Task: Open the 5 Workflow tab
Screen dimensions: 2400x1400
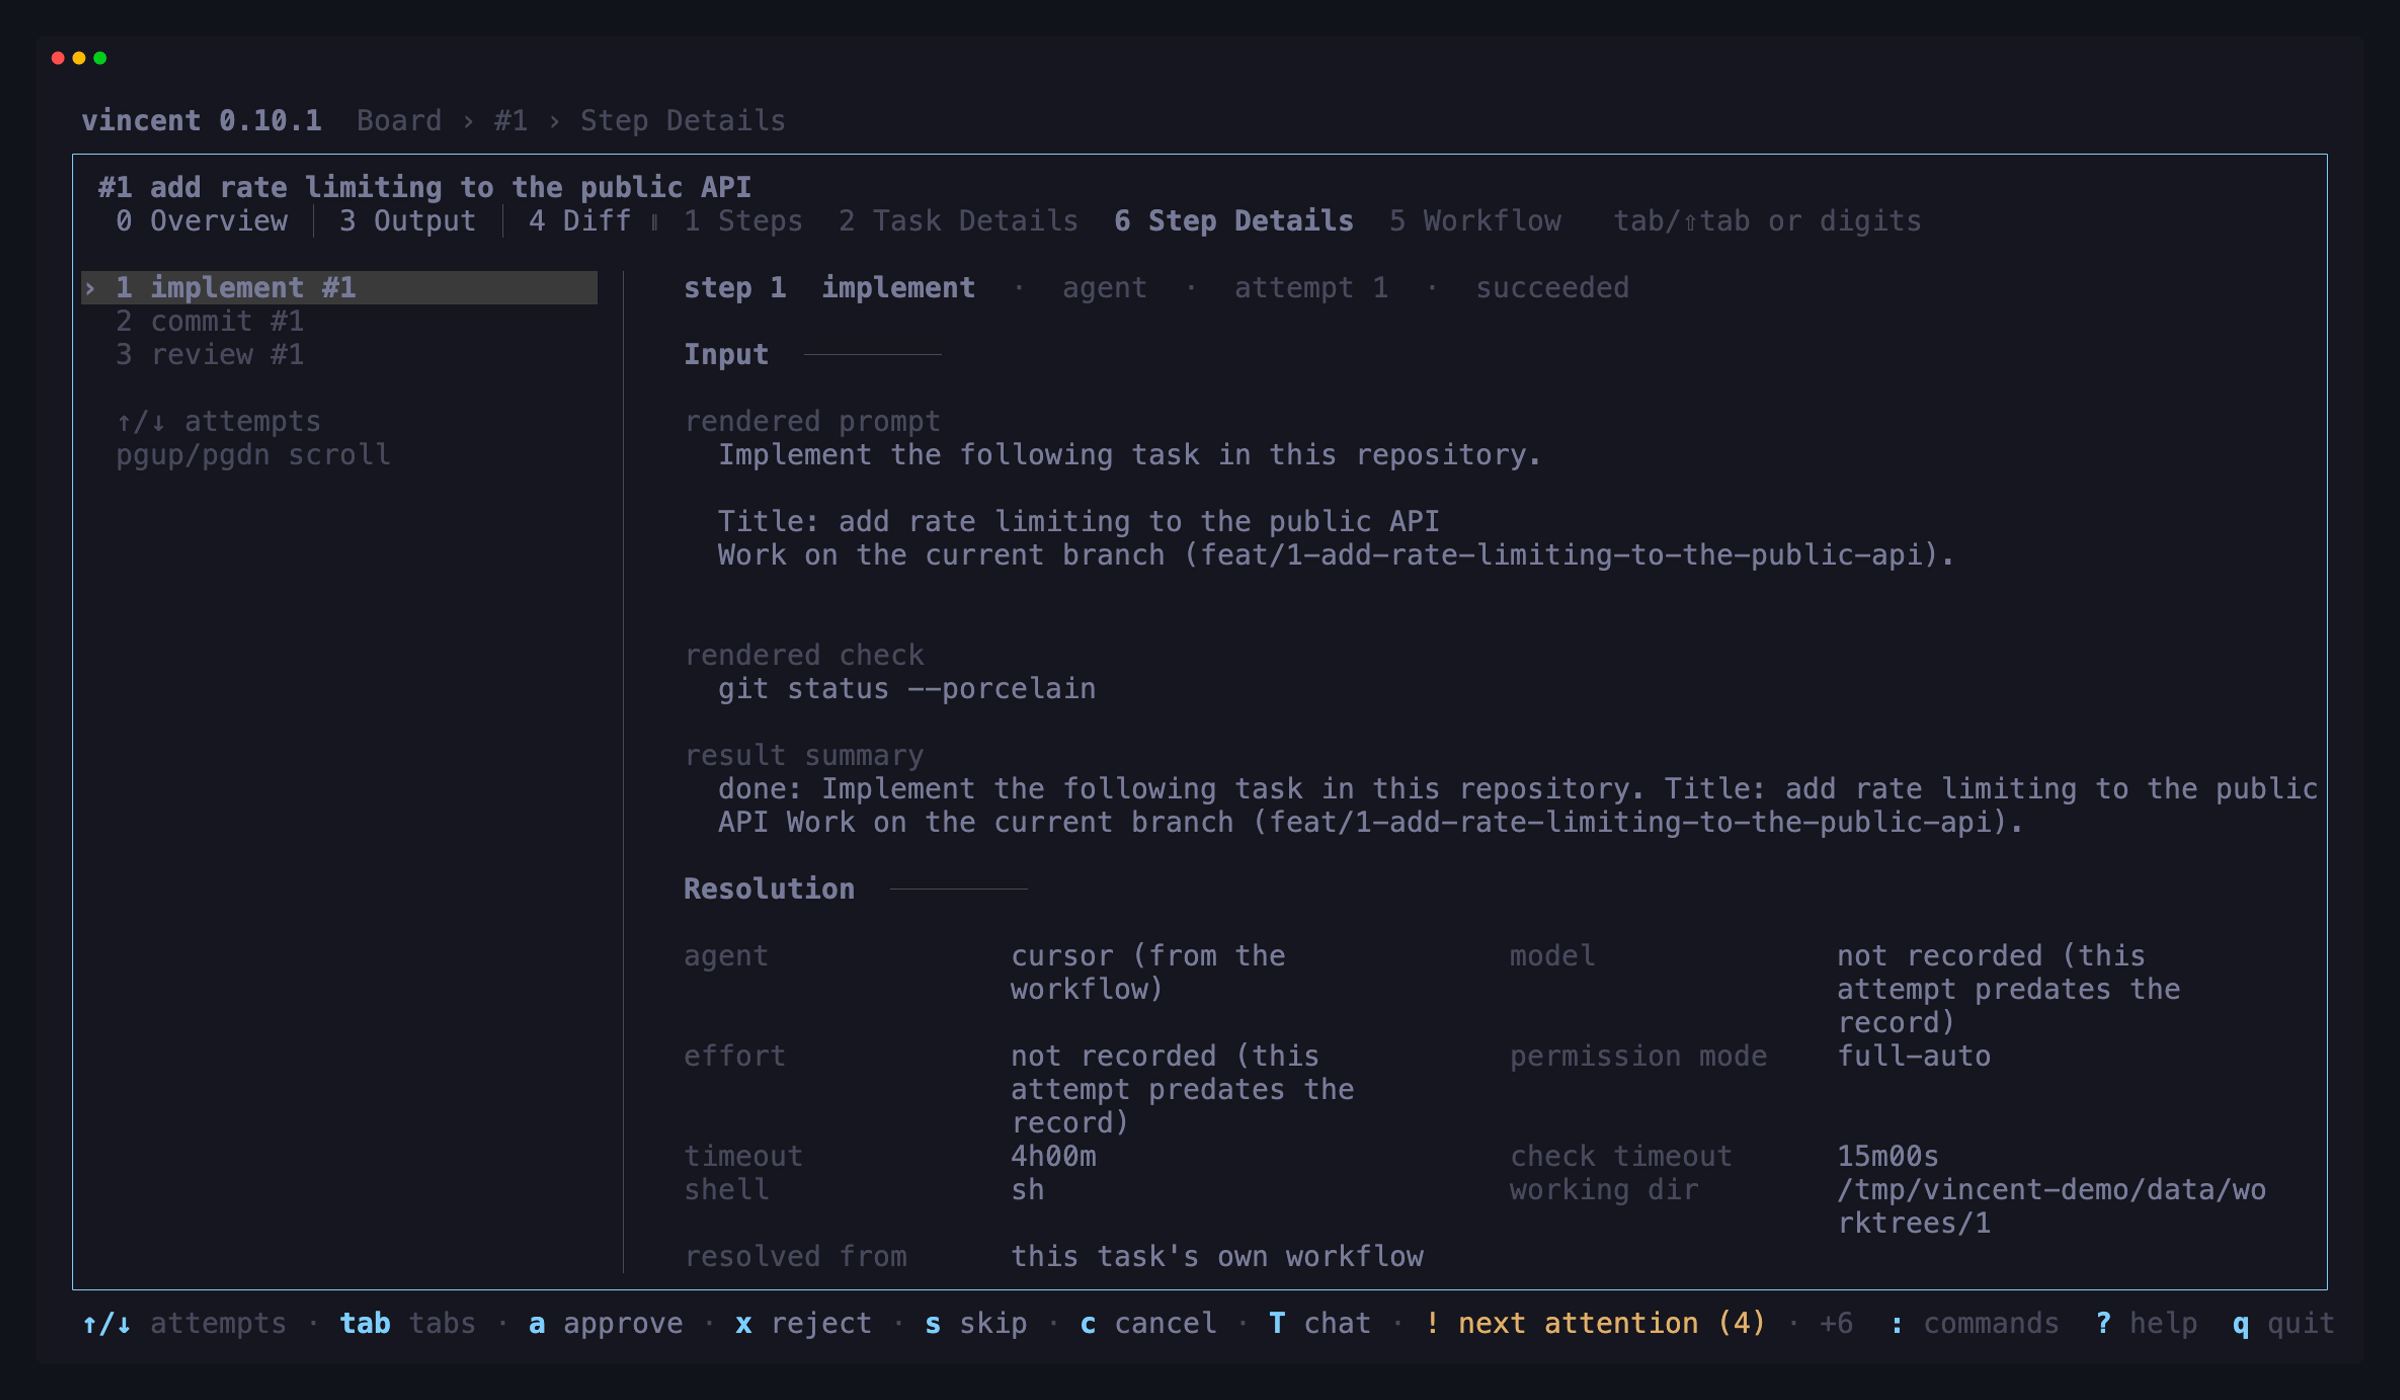Action: pos(1475,221)
